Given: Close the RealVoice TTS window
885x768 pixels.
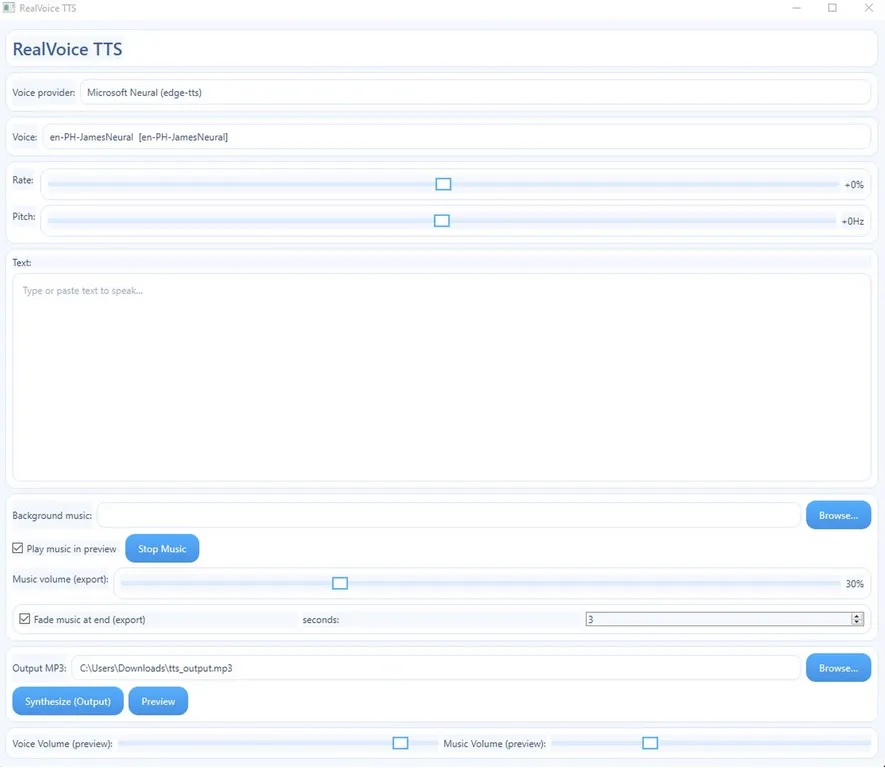Looking at the screenshot, I should [868, 8].
